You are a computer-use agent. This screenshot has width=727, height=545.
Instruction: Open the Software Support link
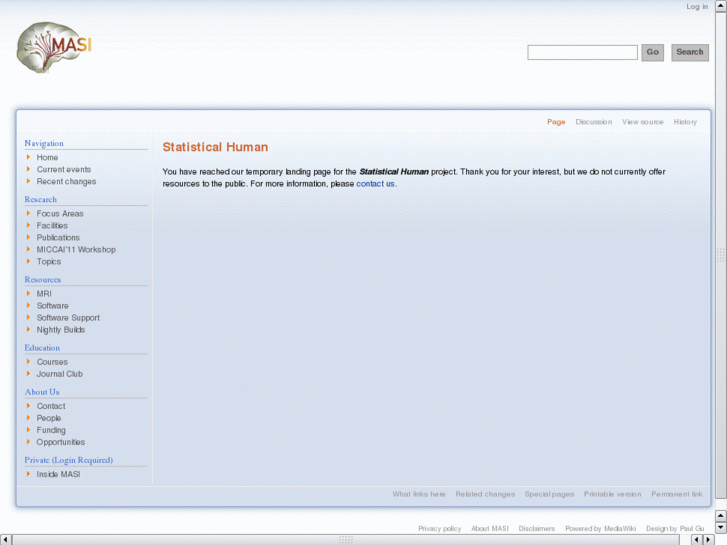click(68, 318)
